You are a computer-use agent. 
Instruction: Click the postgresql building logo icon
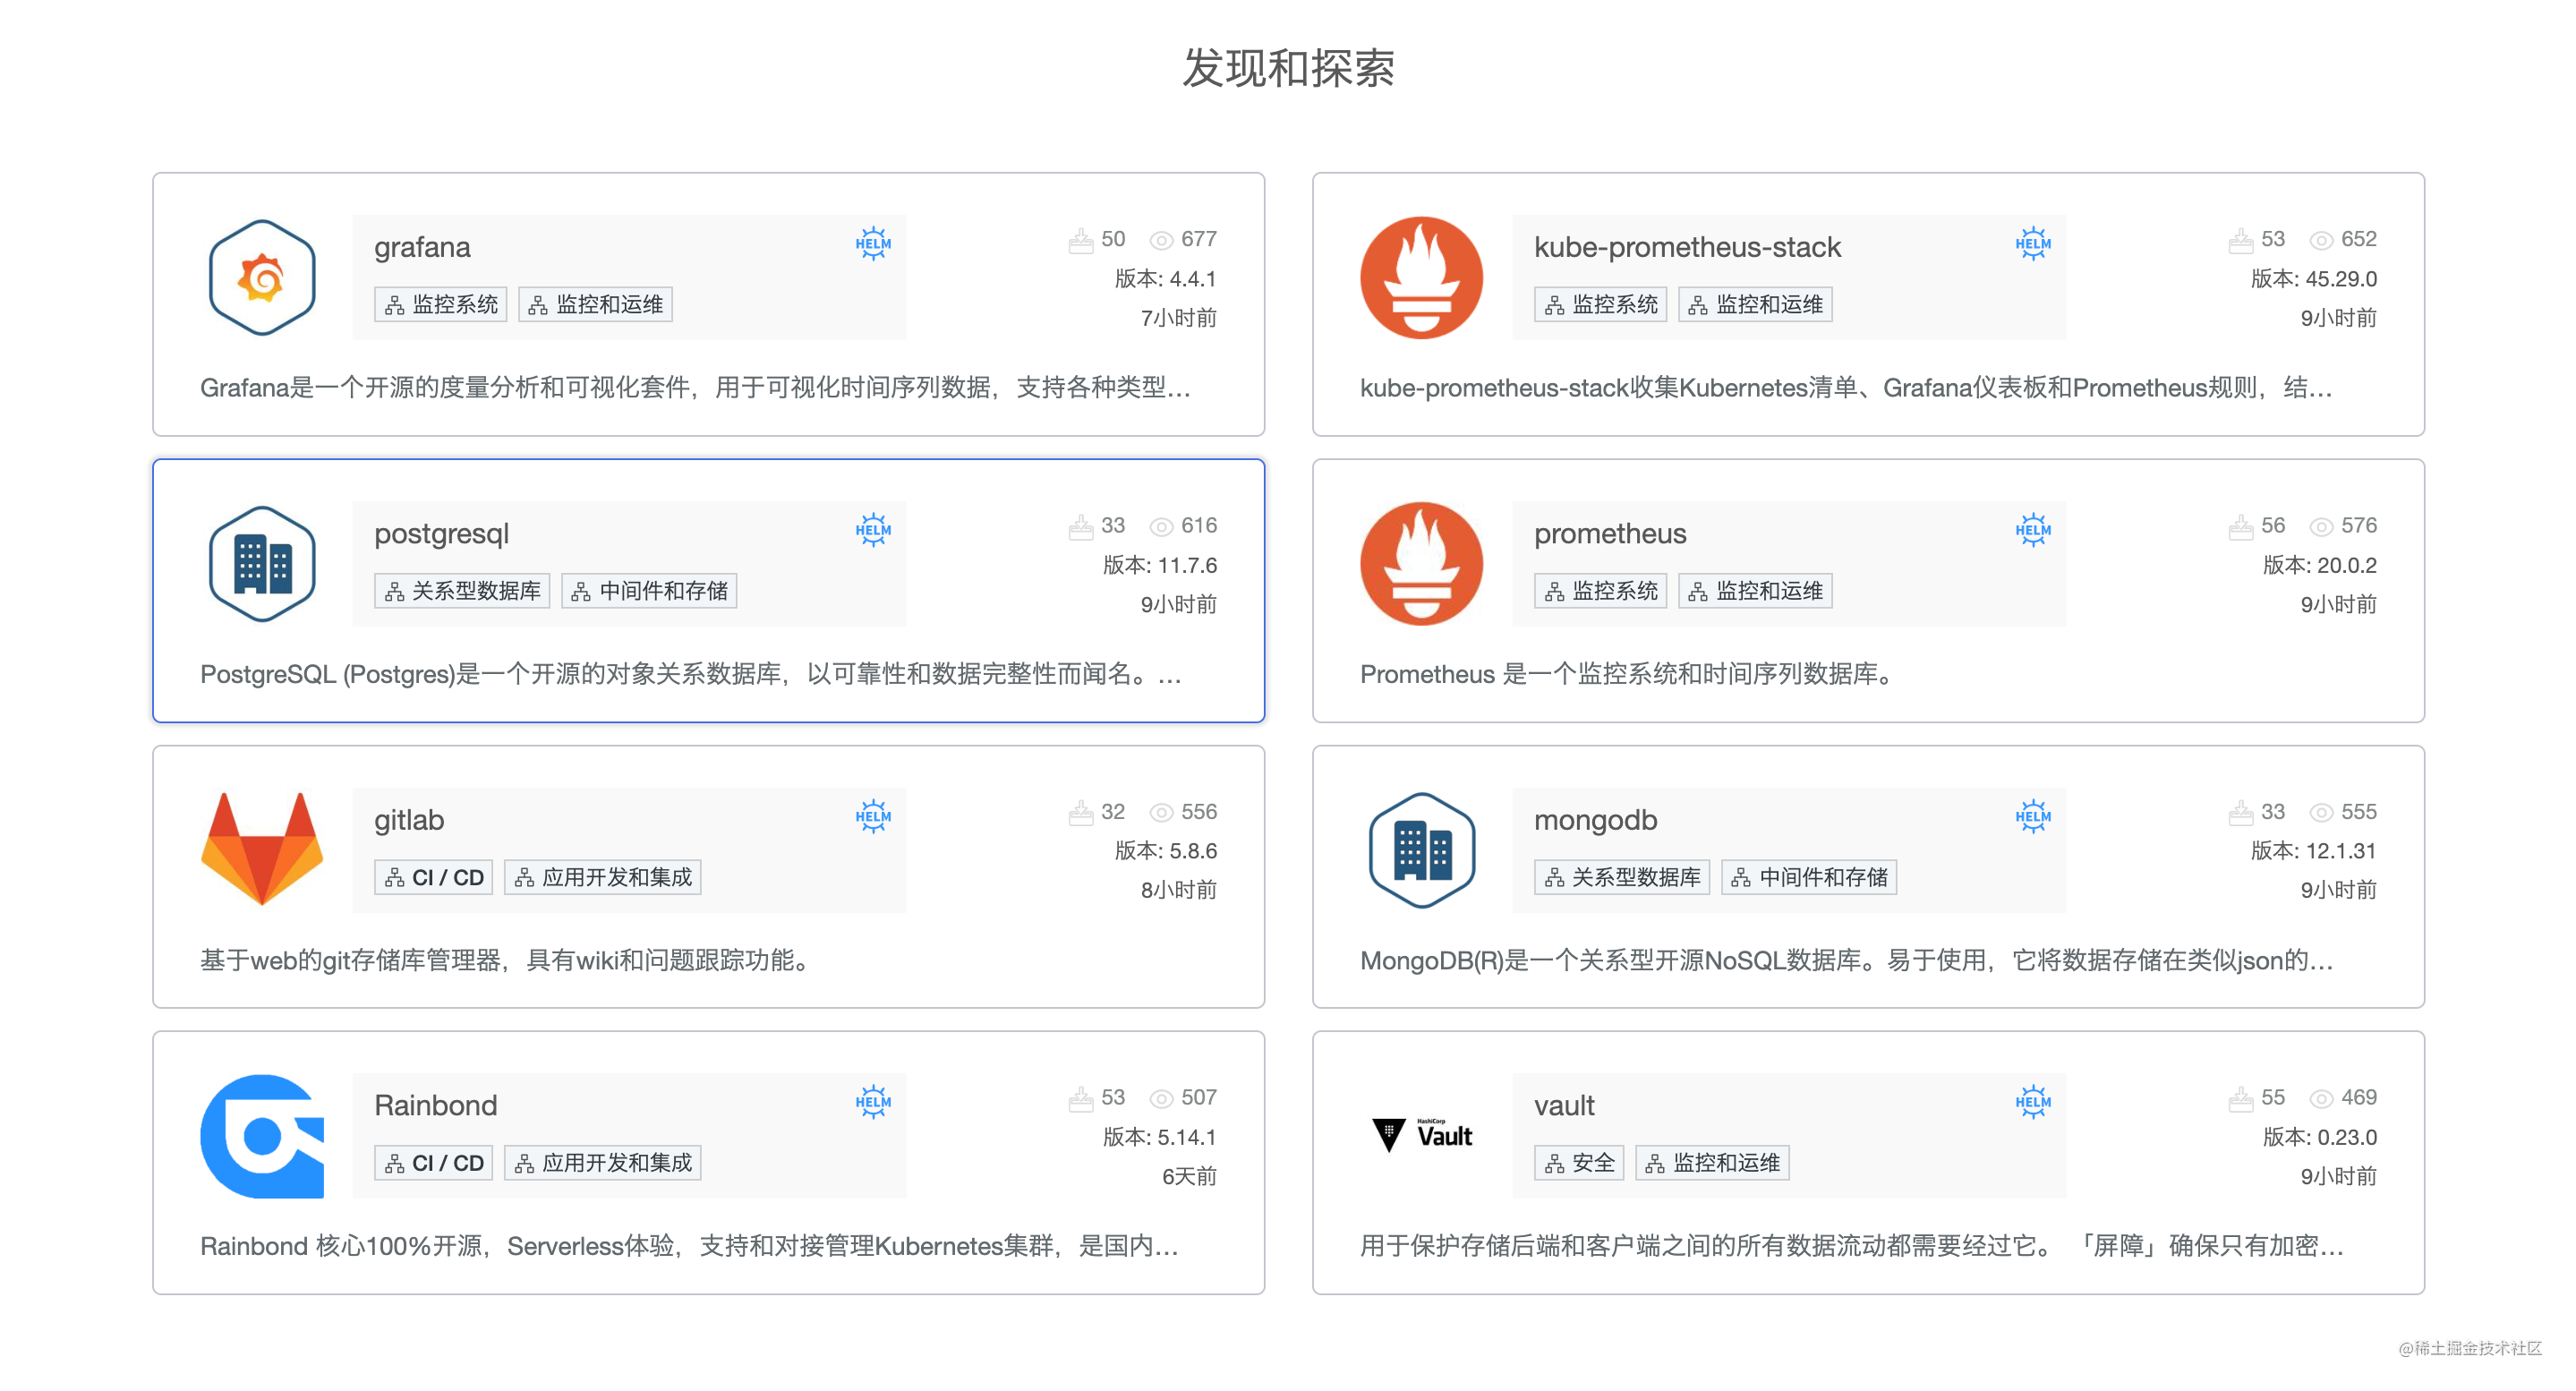262,564
